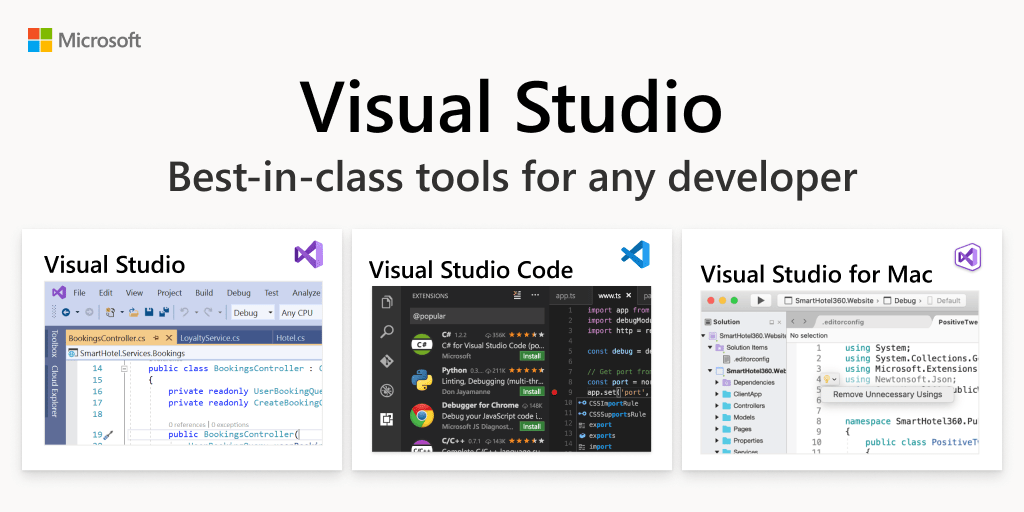
Task: Click Open File folder icon in Visual Studio
Action: (x=134, y=312)
